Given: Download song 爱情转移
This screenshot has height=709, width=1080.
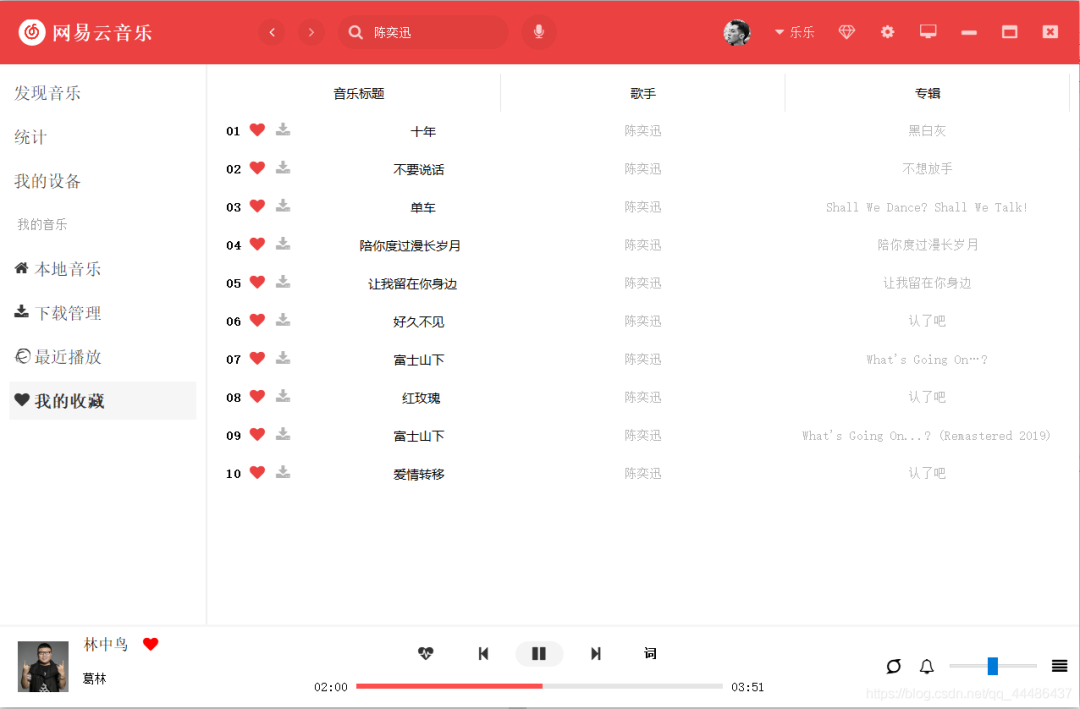Looking at the screenshot, I should pos(283,472).
